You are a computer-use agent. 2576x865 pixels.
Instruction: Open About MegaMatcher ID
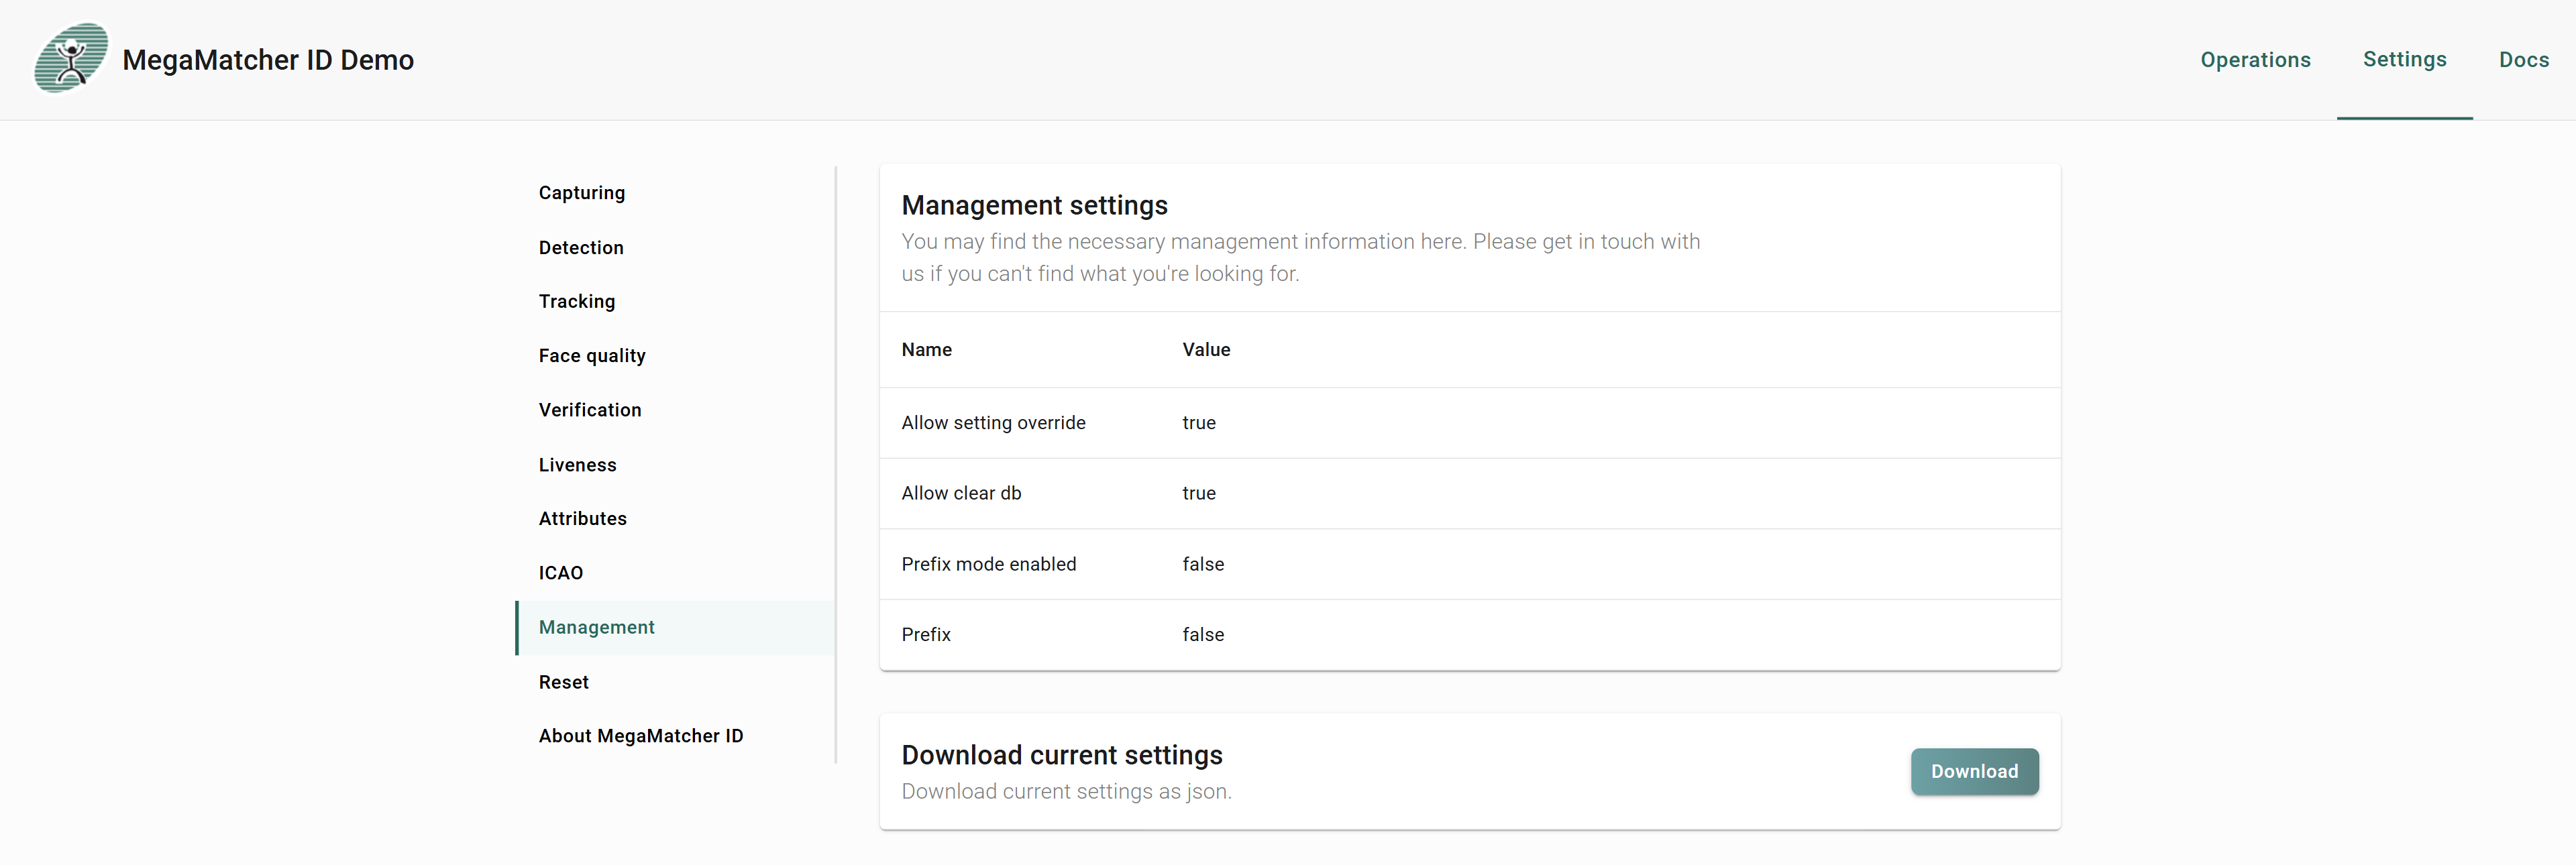(x=676, y=736)
